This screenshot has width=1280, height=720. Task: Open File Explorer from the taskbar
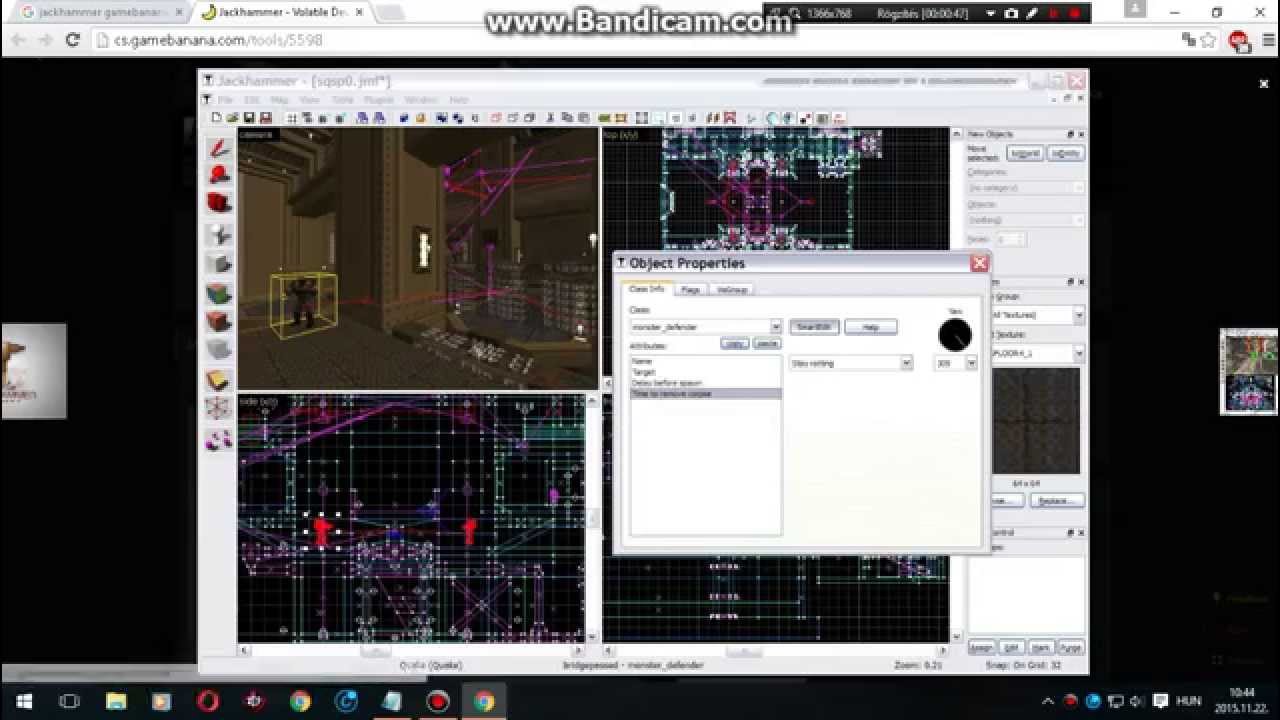tap(115, 701)
